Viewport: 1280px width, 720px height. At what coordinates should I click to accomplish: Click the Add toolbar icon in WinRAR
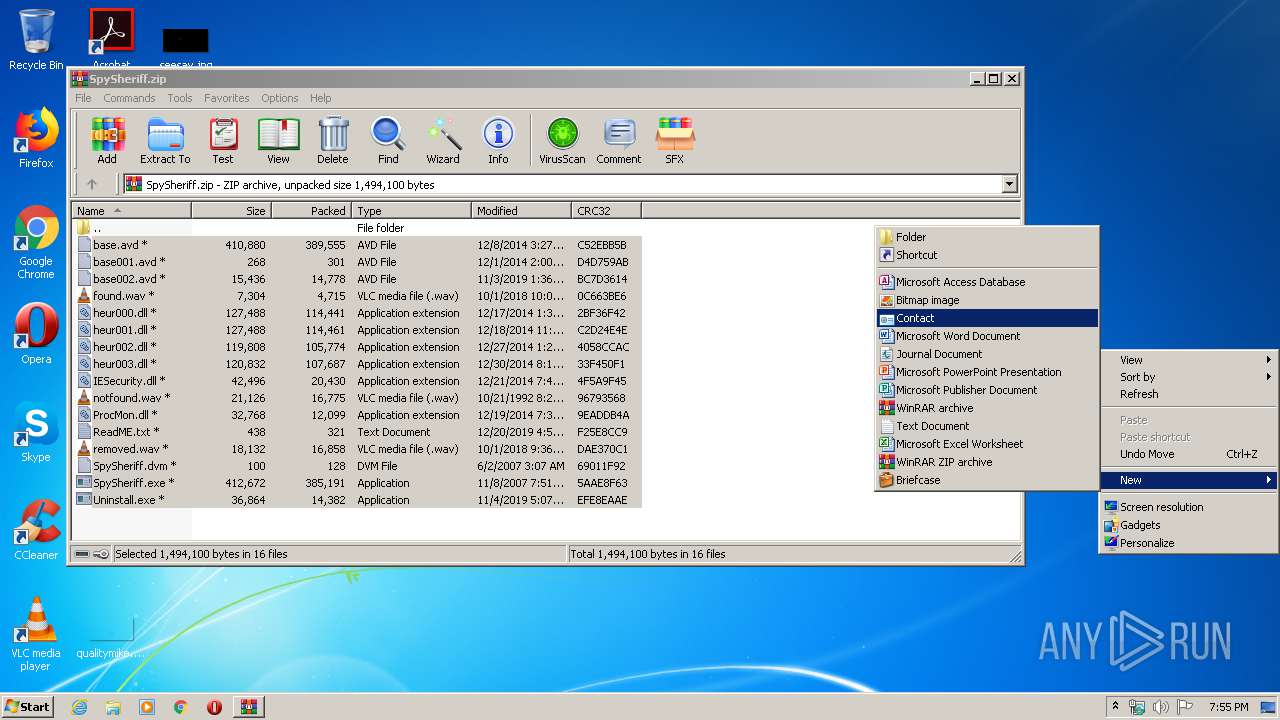(107, 140)
